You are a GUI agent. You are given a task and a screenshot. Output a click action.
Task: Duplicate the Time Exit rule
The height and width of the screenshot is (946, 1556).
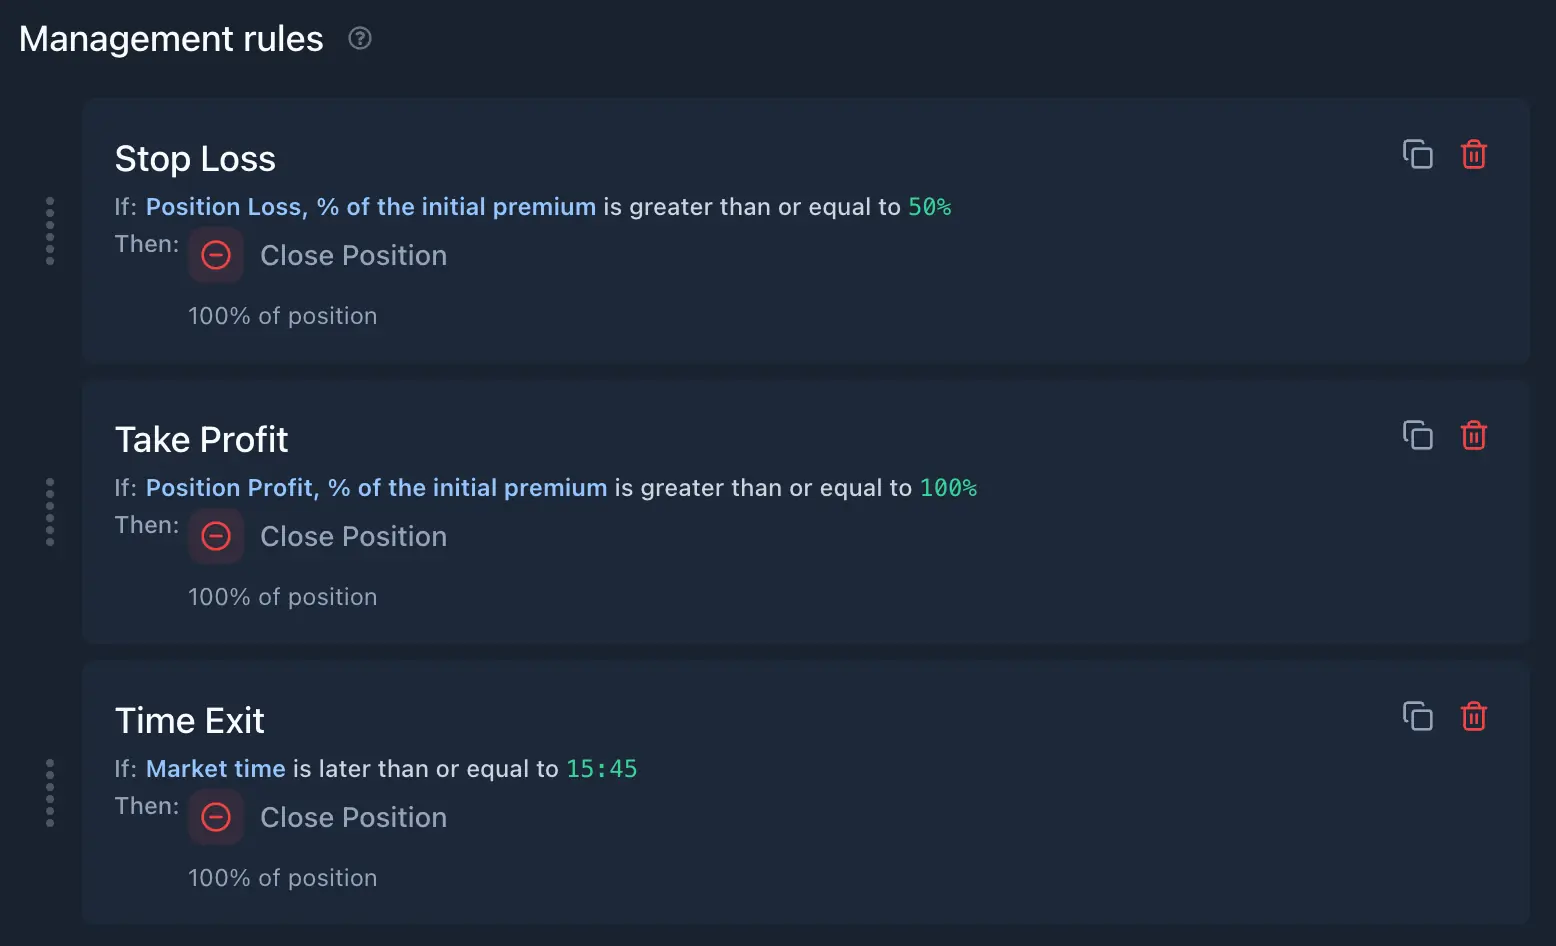[x=1417, y=717]
